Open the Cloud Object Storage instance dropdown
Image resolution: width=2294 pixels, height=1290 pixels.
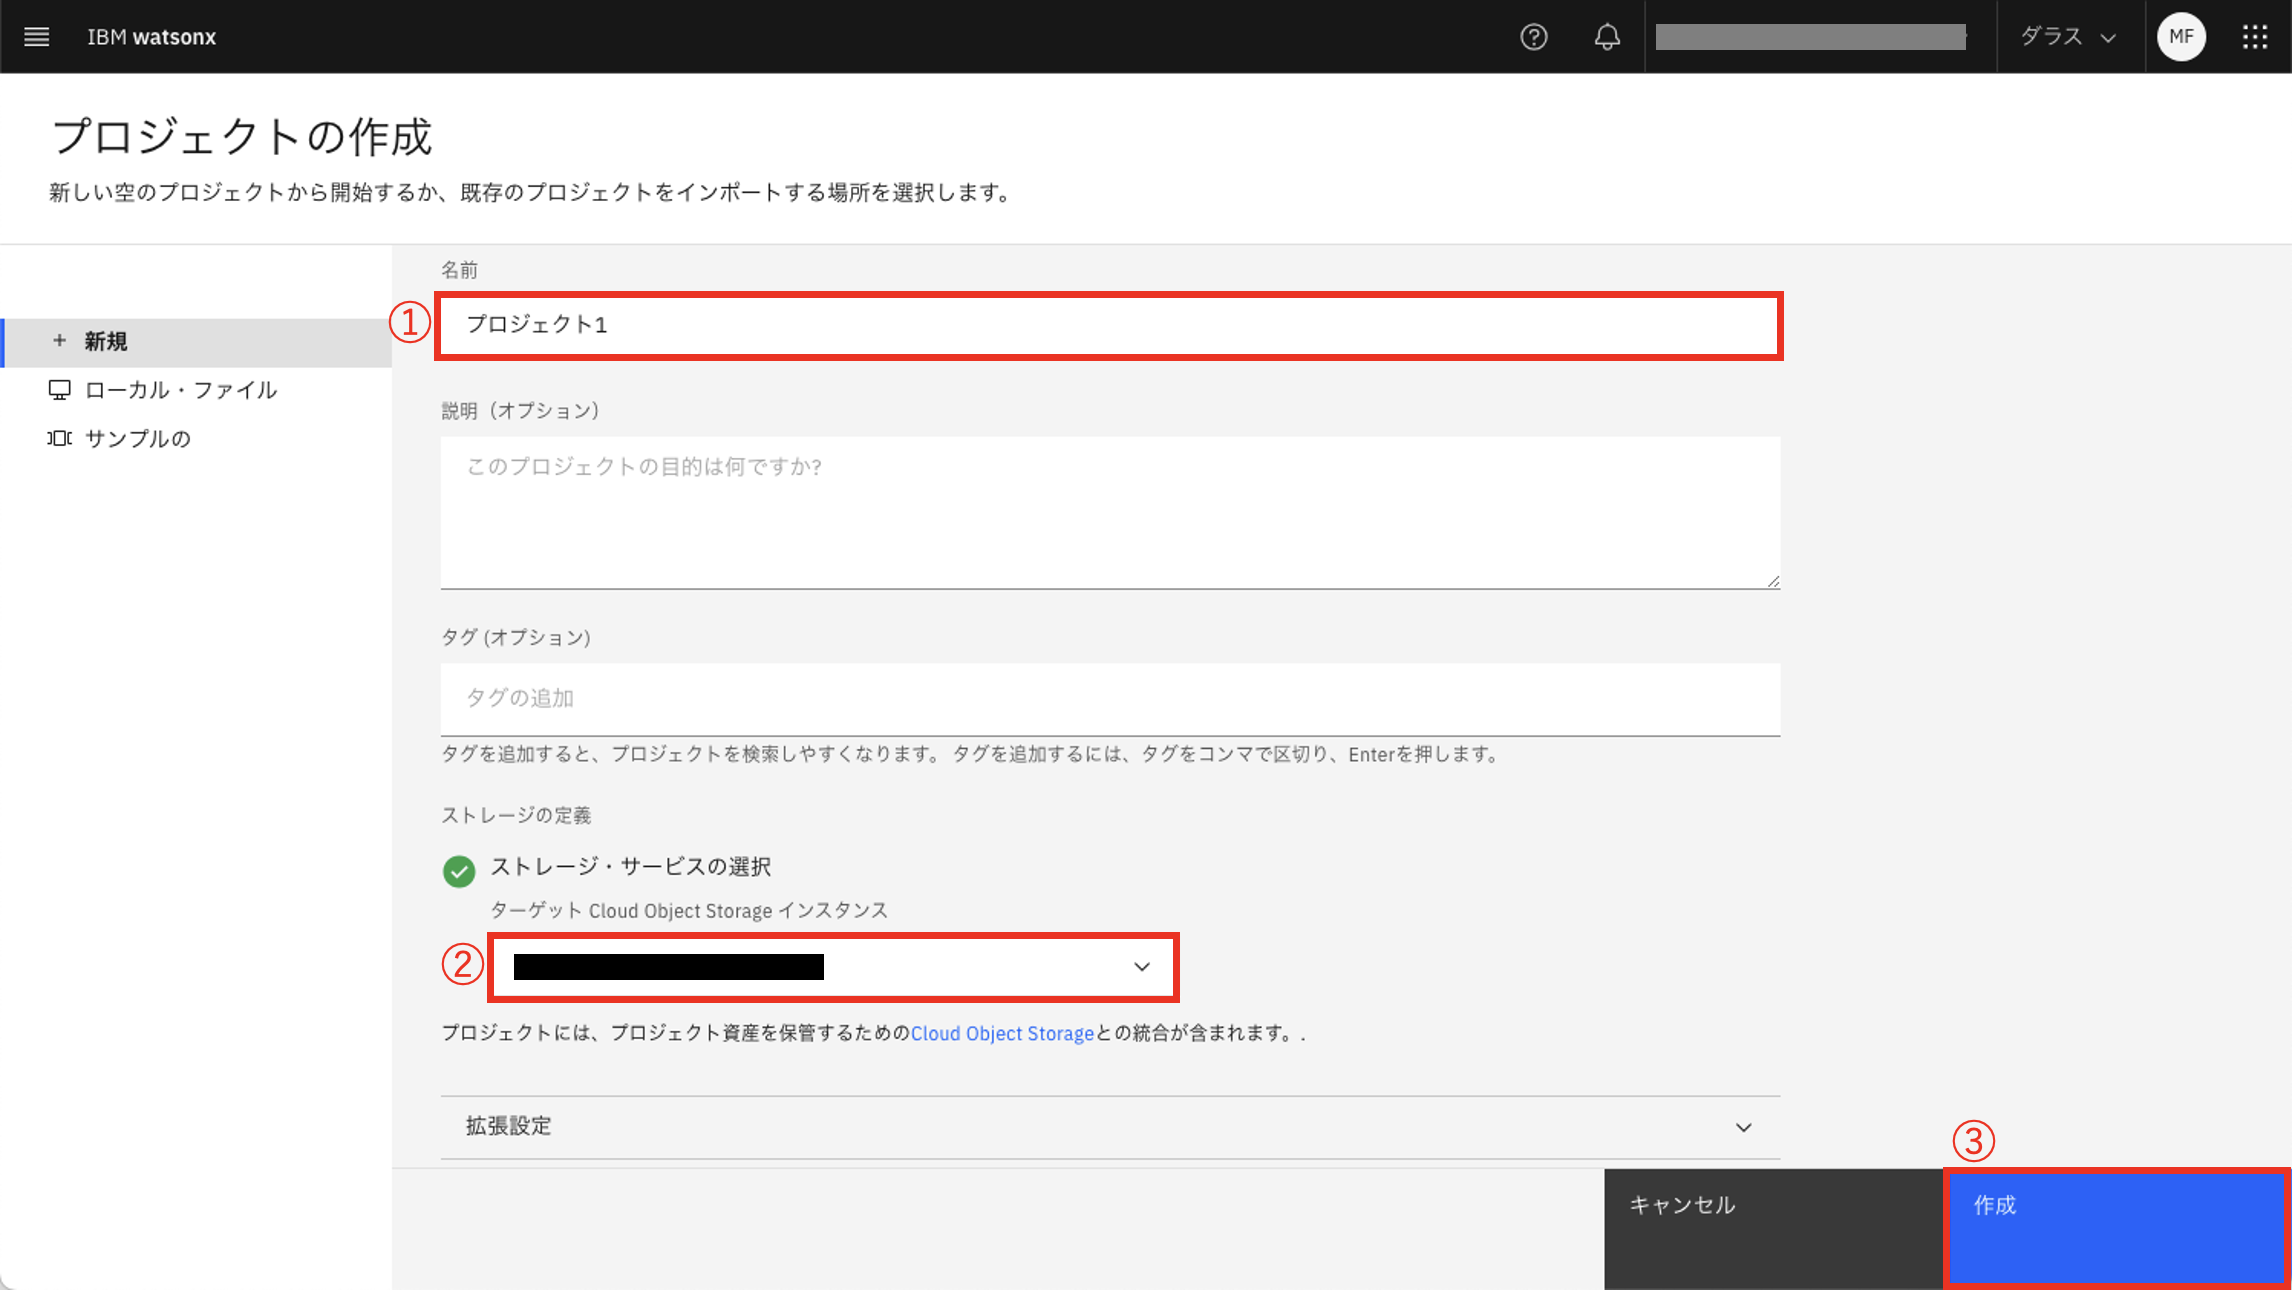(832, 967)
